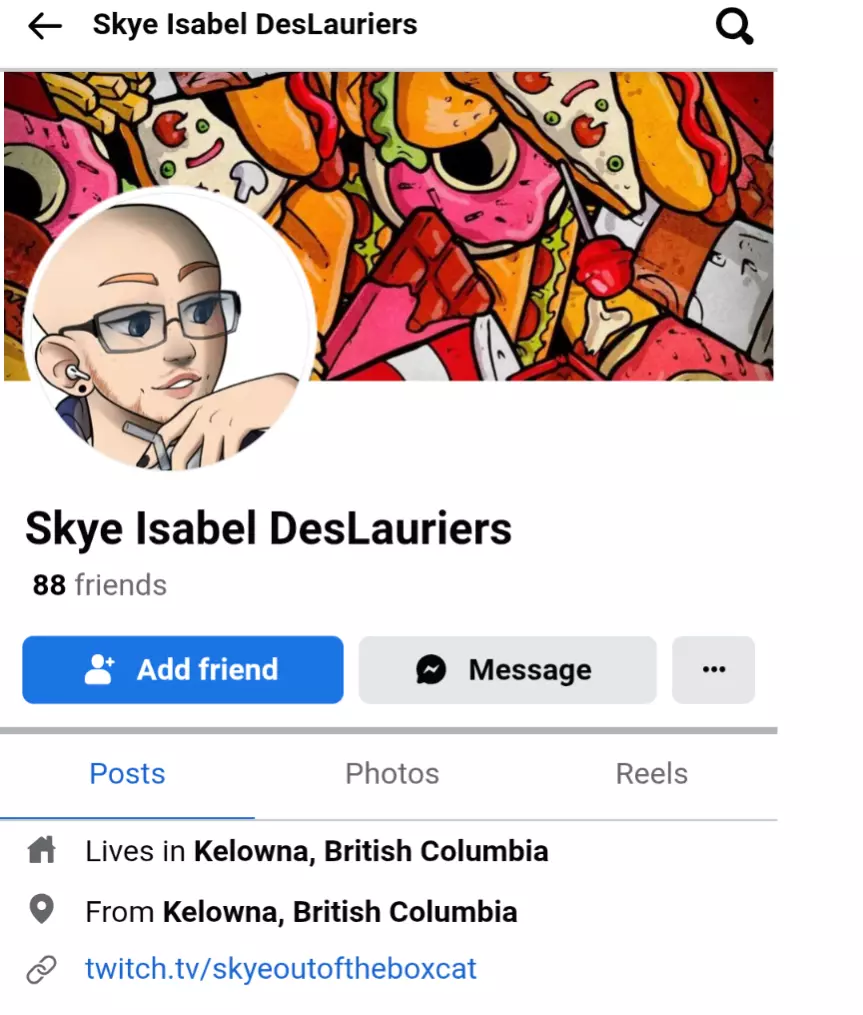Click Kelowna, British Columbia in From row
Screen dimensions: 863x1015
click(340, 911)
